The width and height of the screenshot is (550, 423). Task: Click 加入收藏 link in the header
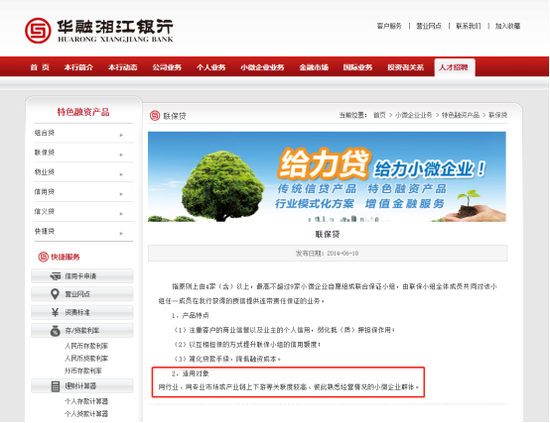[x=508, y=26]
